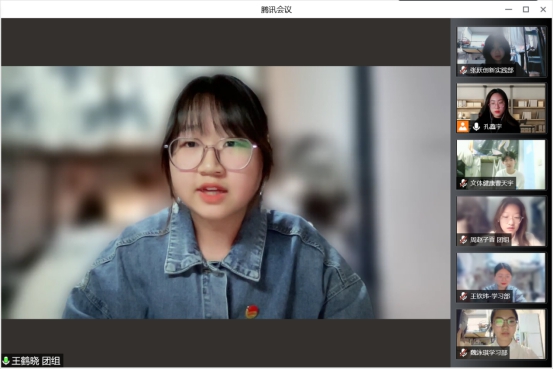Click the main speaker video of 王鹤晓
Viewport: 553px width, 369px height.
(x=226, y=192)
